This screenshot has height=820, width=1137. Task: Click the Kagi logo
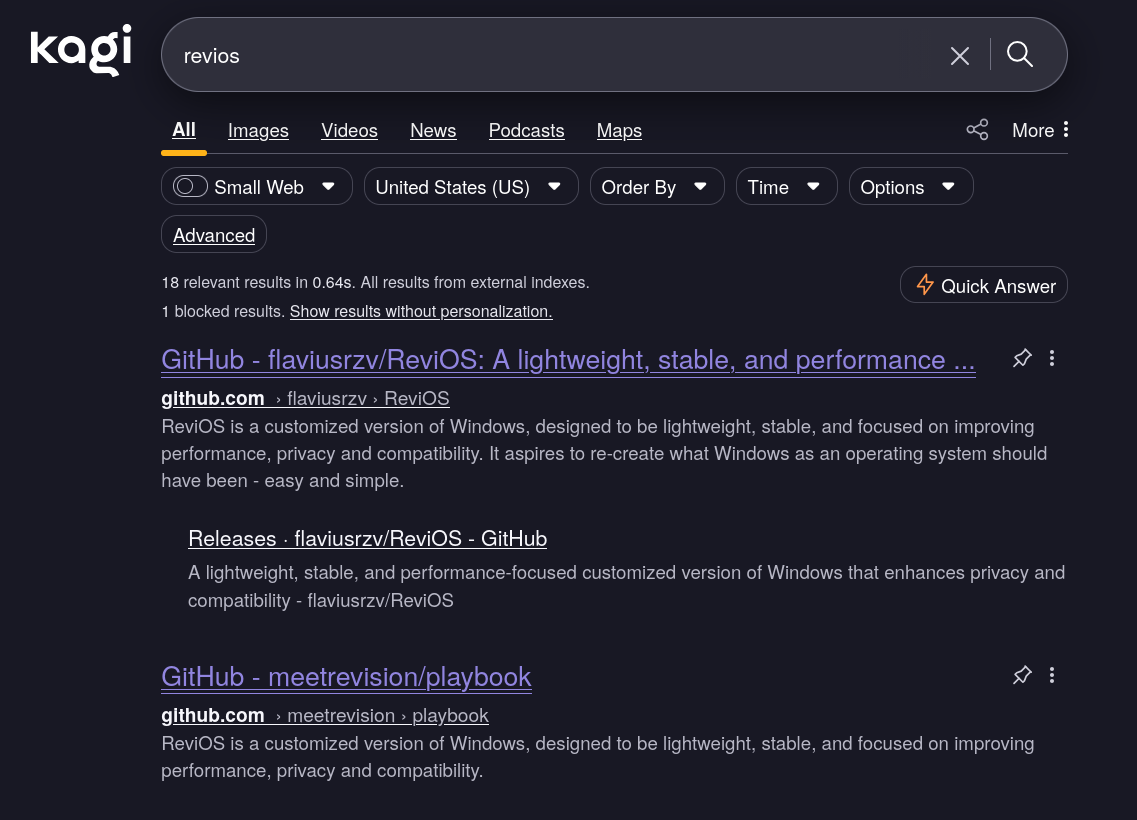click(x=80, y=49)
